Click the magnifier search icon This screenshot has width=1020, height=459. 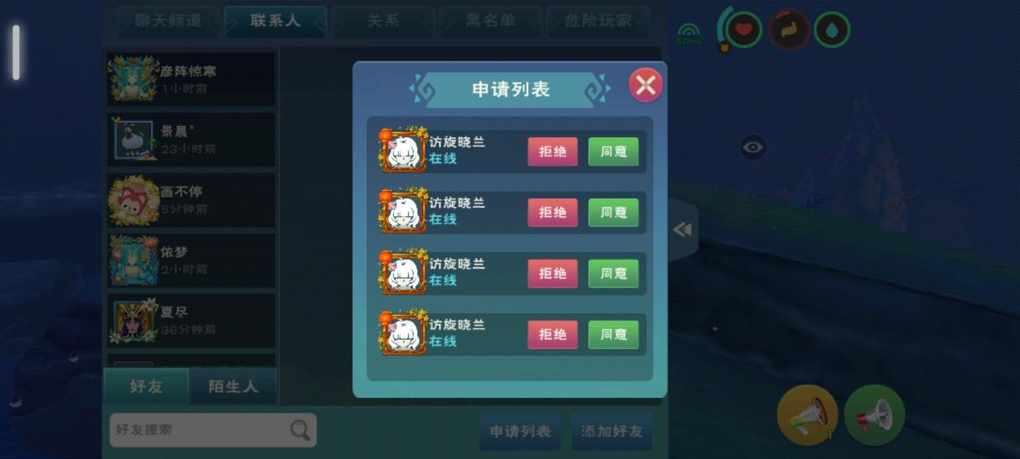299,430
